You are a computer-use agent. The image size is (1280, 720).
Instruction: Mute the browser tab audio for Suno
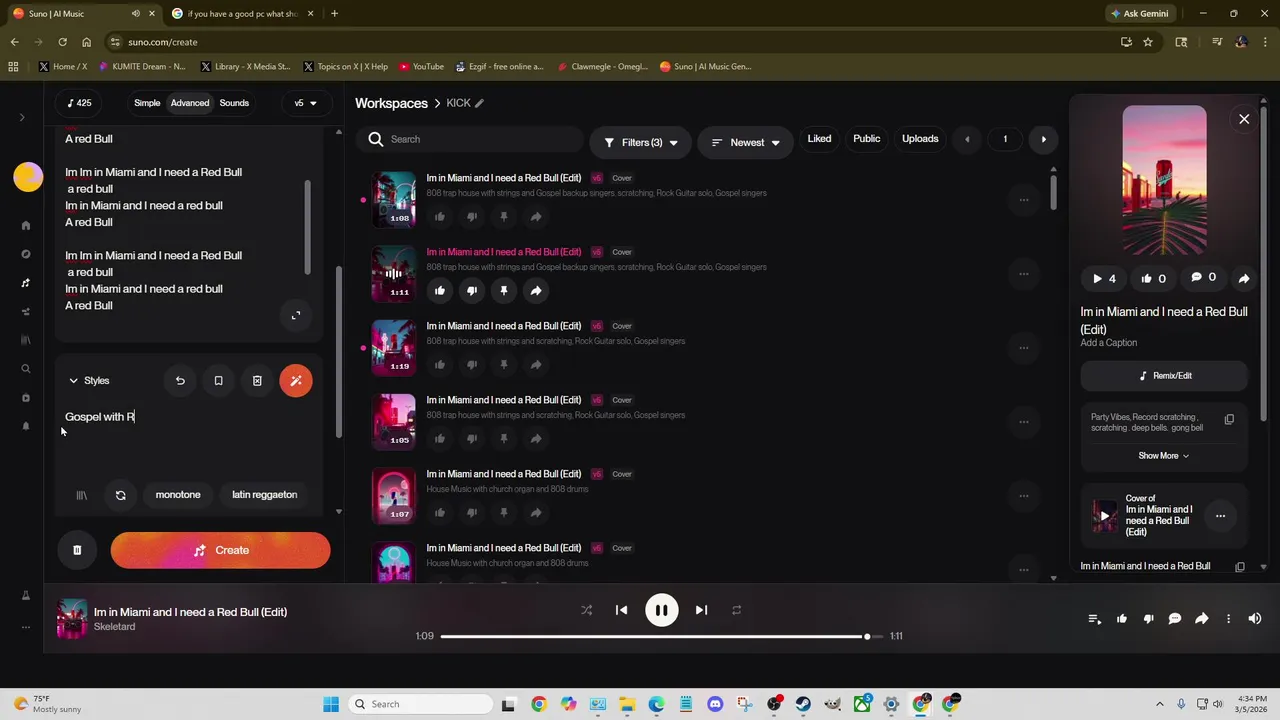tap(135, 14)
